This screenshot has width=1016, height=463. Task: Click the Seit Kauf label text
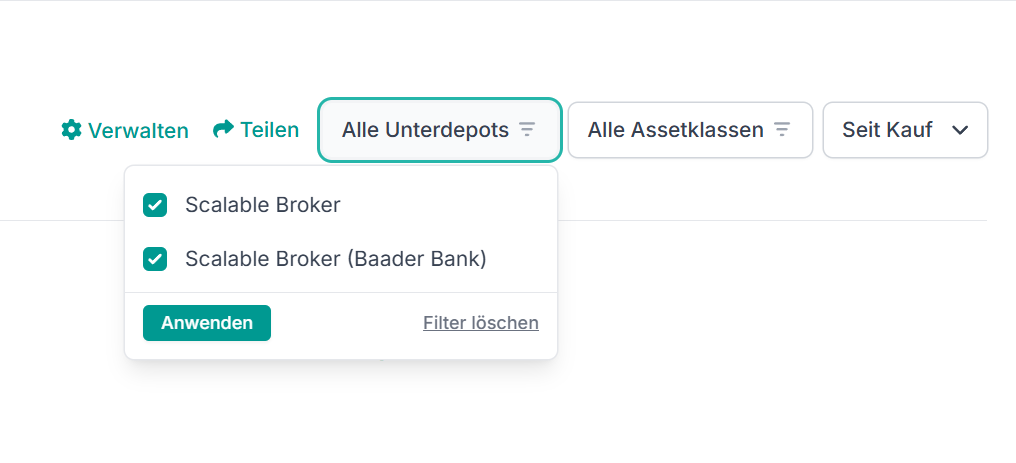tap(887, 130)
